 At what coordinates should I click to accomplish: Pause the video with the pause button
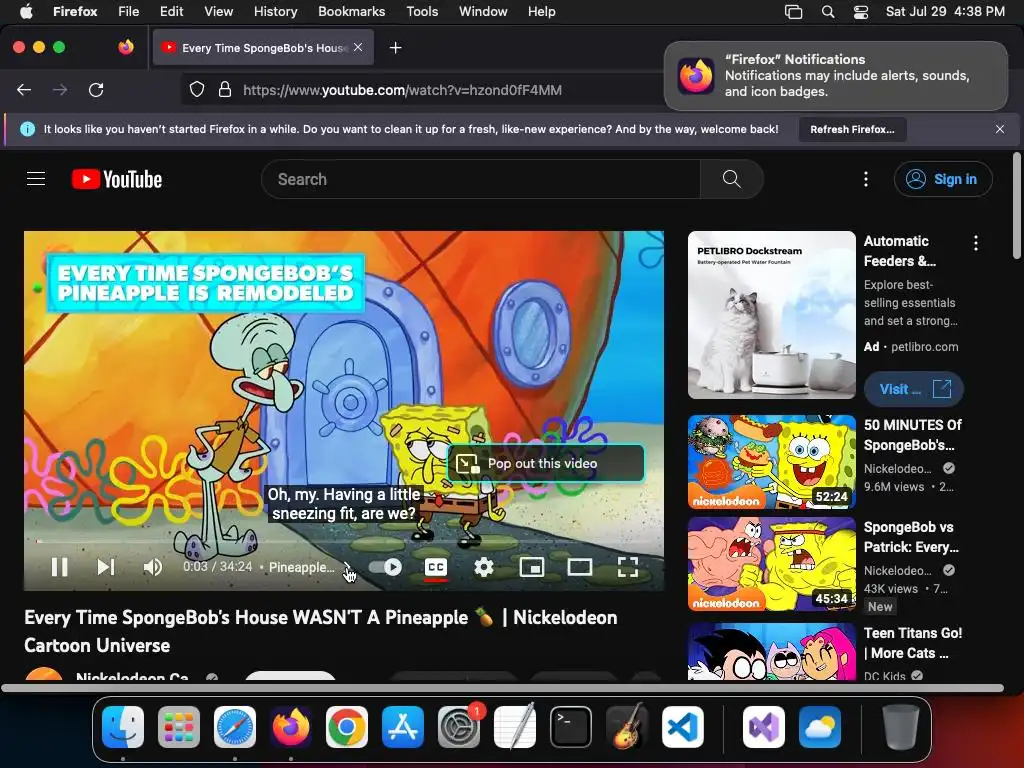(59, 567)
